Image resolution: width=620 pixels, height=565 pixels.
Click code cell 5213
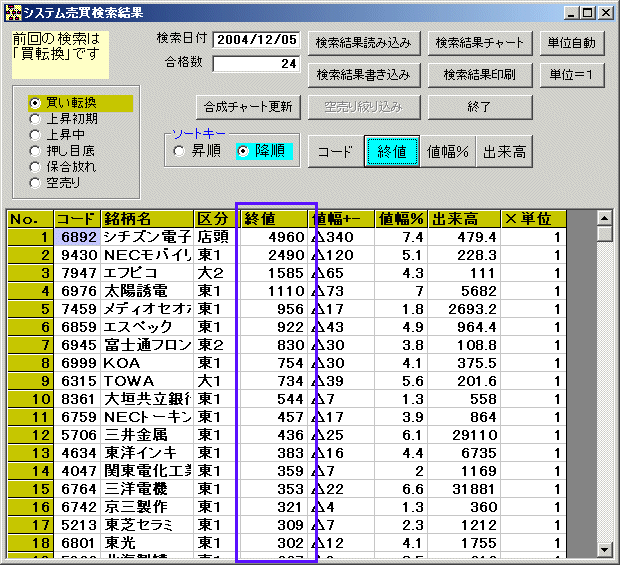click(x=77, y=525)
